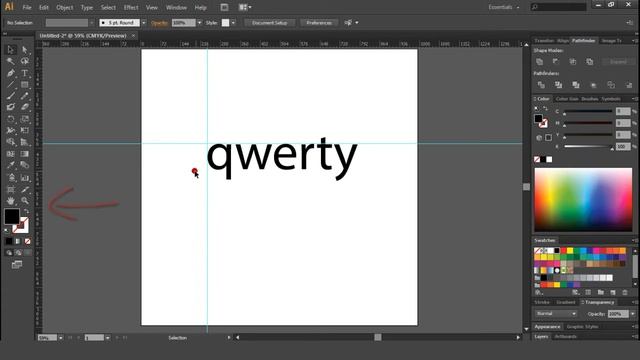
Task: Select the Perspective Grid tool
Action: click(x=24, y=142)
